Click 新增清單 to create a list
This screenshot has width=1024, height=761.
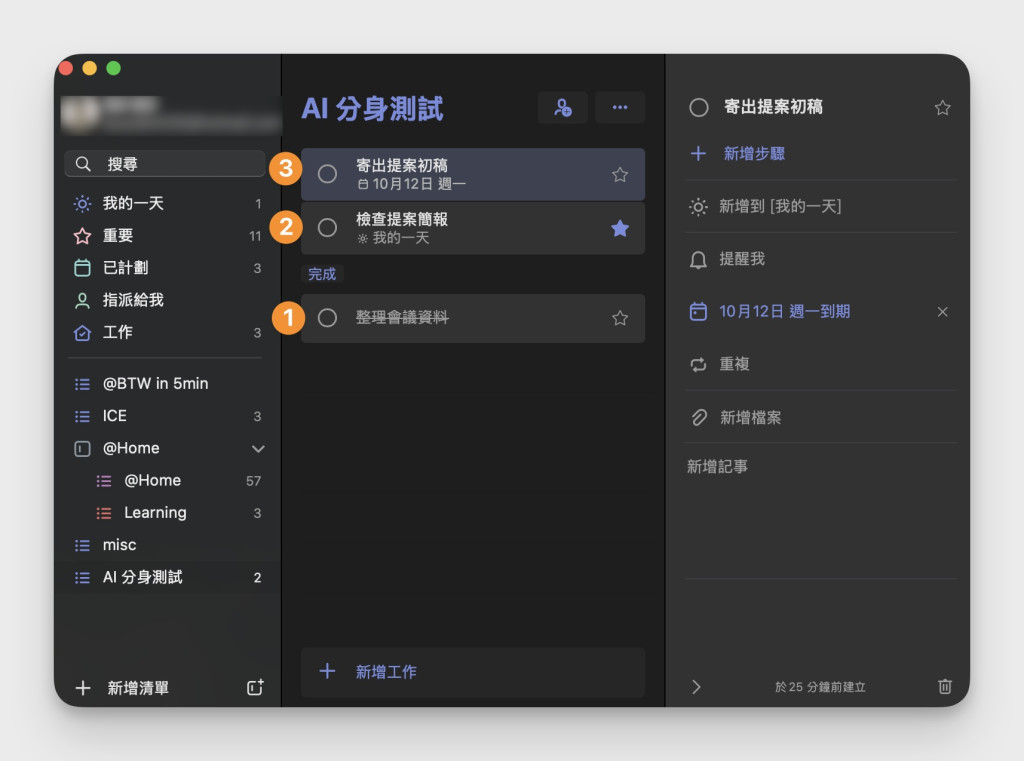click(138, 688)
